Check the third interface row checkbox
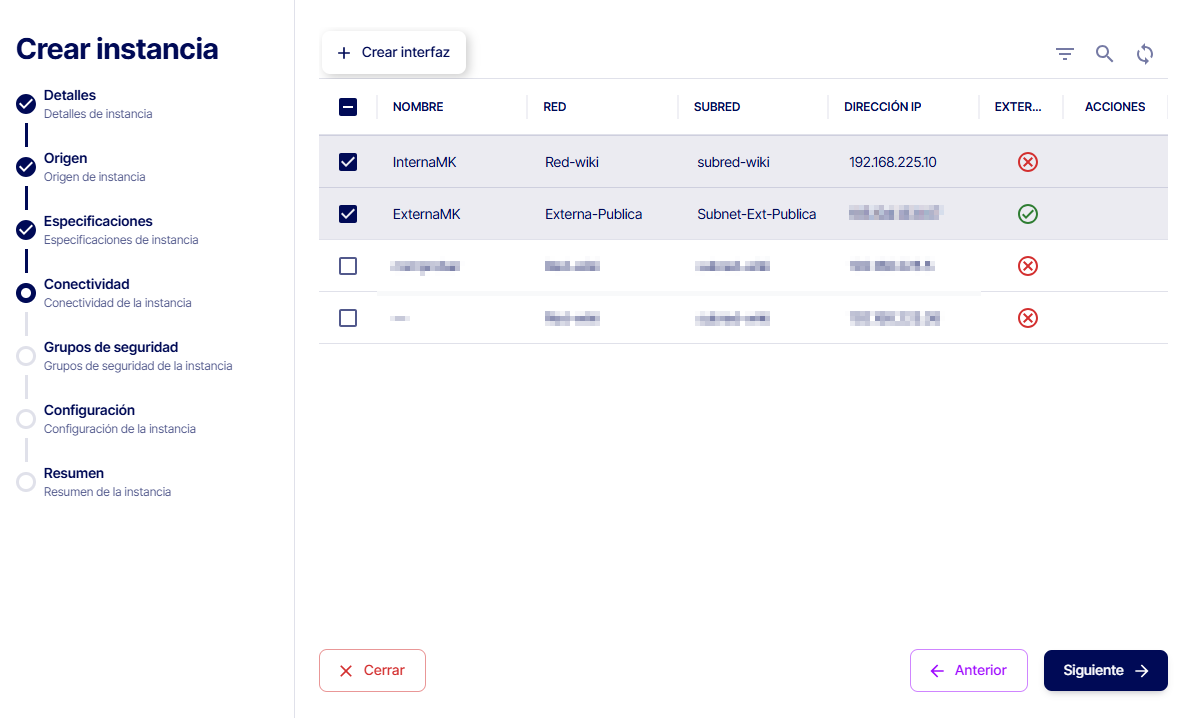The image size is (1187, 718). [348, 266]
